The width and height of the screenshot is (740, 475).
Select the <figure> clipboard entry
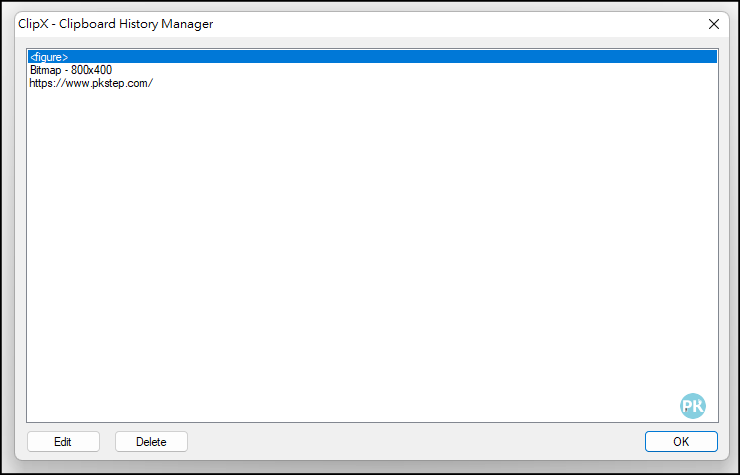click(x=372, y=57)
